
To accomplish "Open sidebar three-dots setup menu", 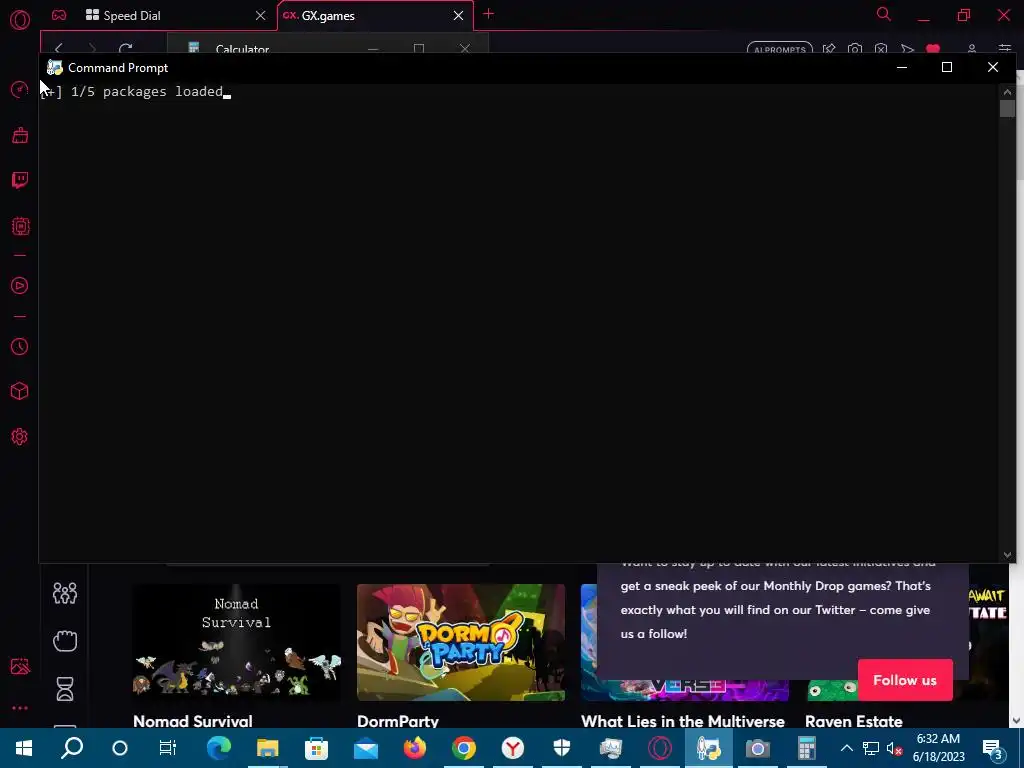I will [20, 708].
